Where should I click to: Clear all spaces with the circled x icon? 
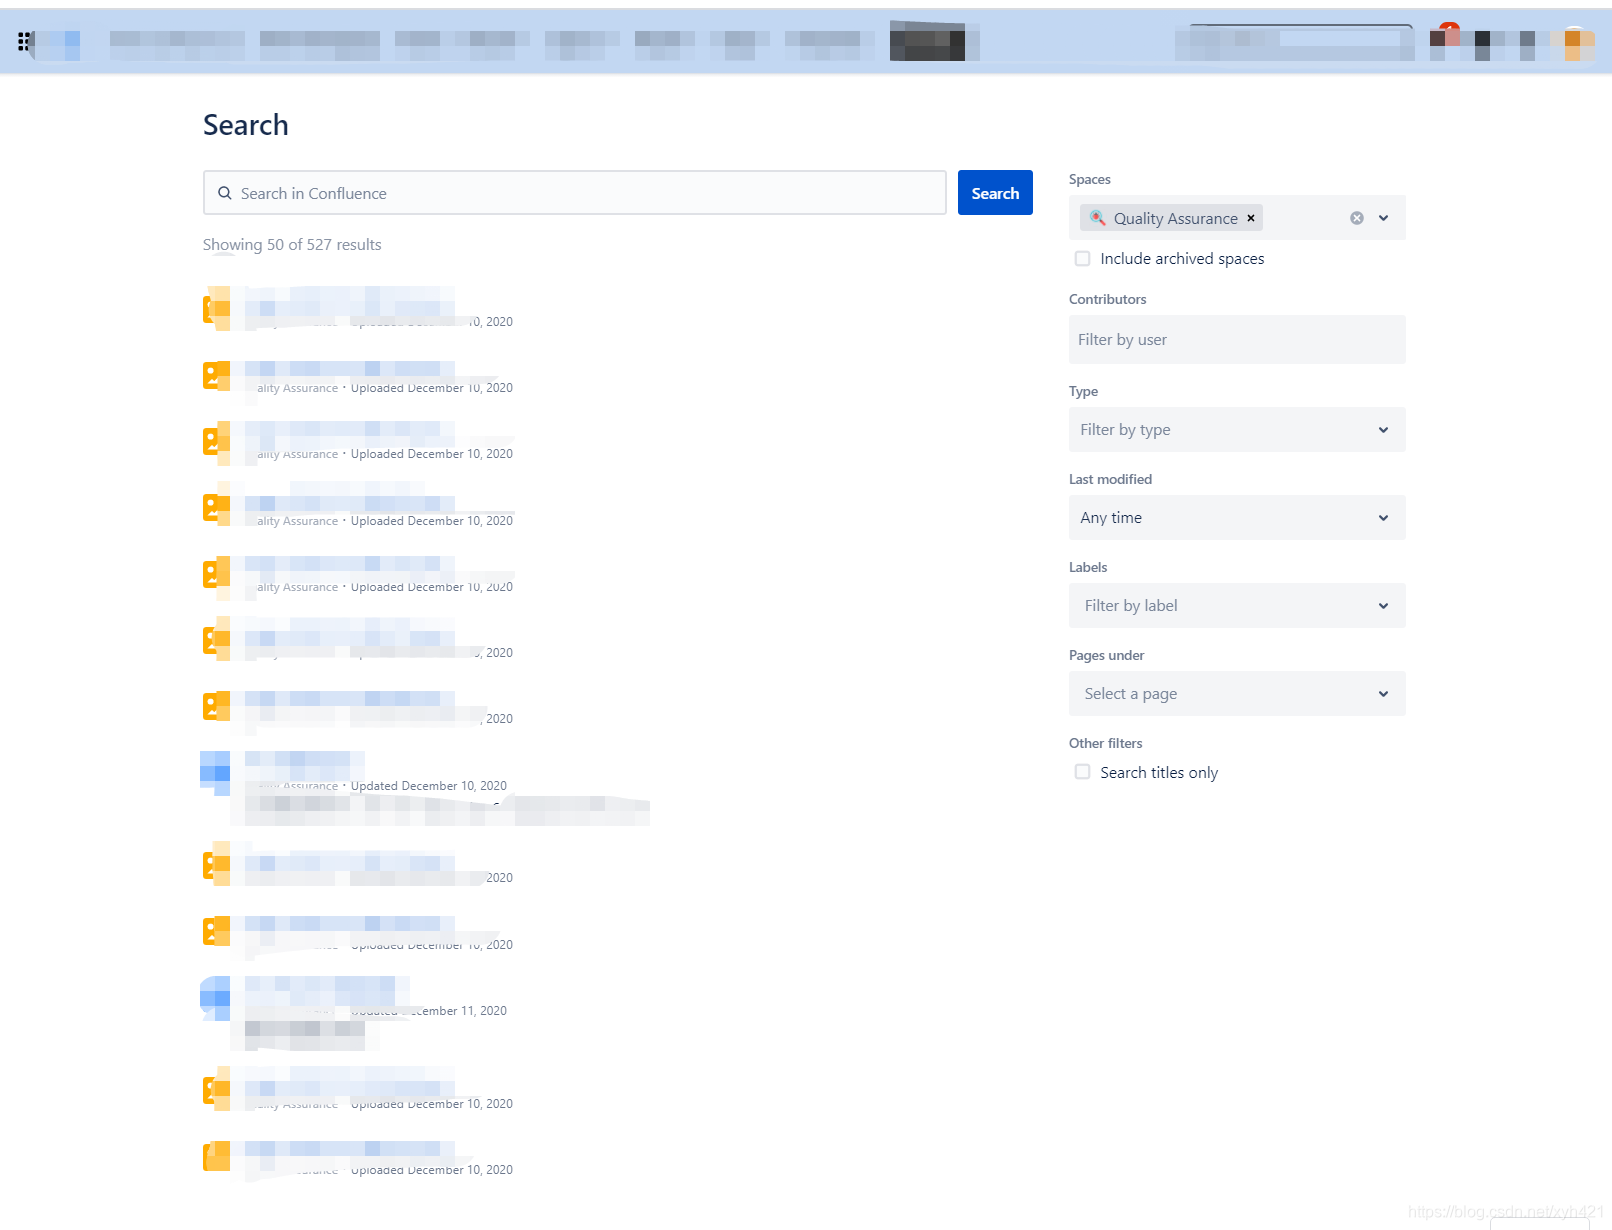pos(1356,217)
